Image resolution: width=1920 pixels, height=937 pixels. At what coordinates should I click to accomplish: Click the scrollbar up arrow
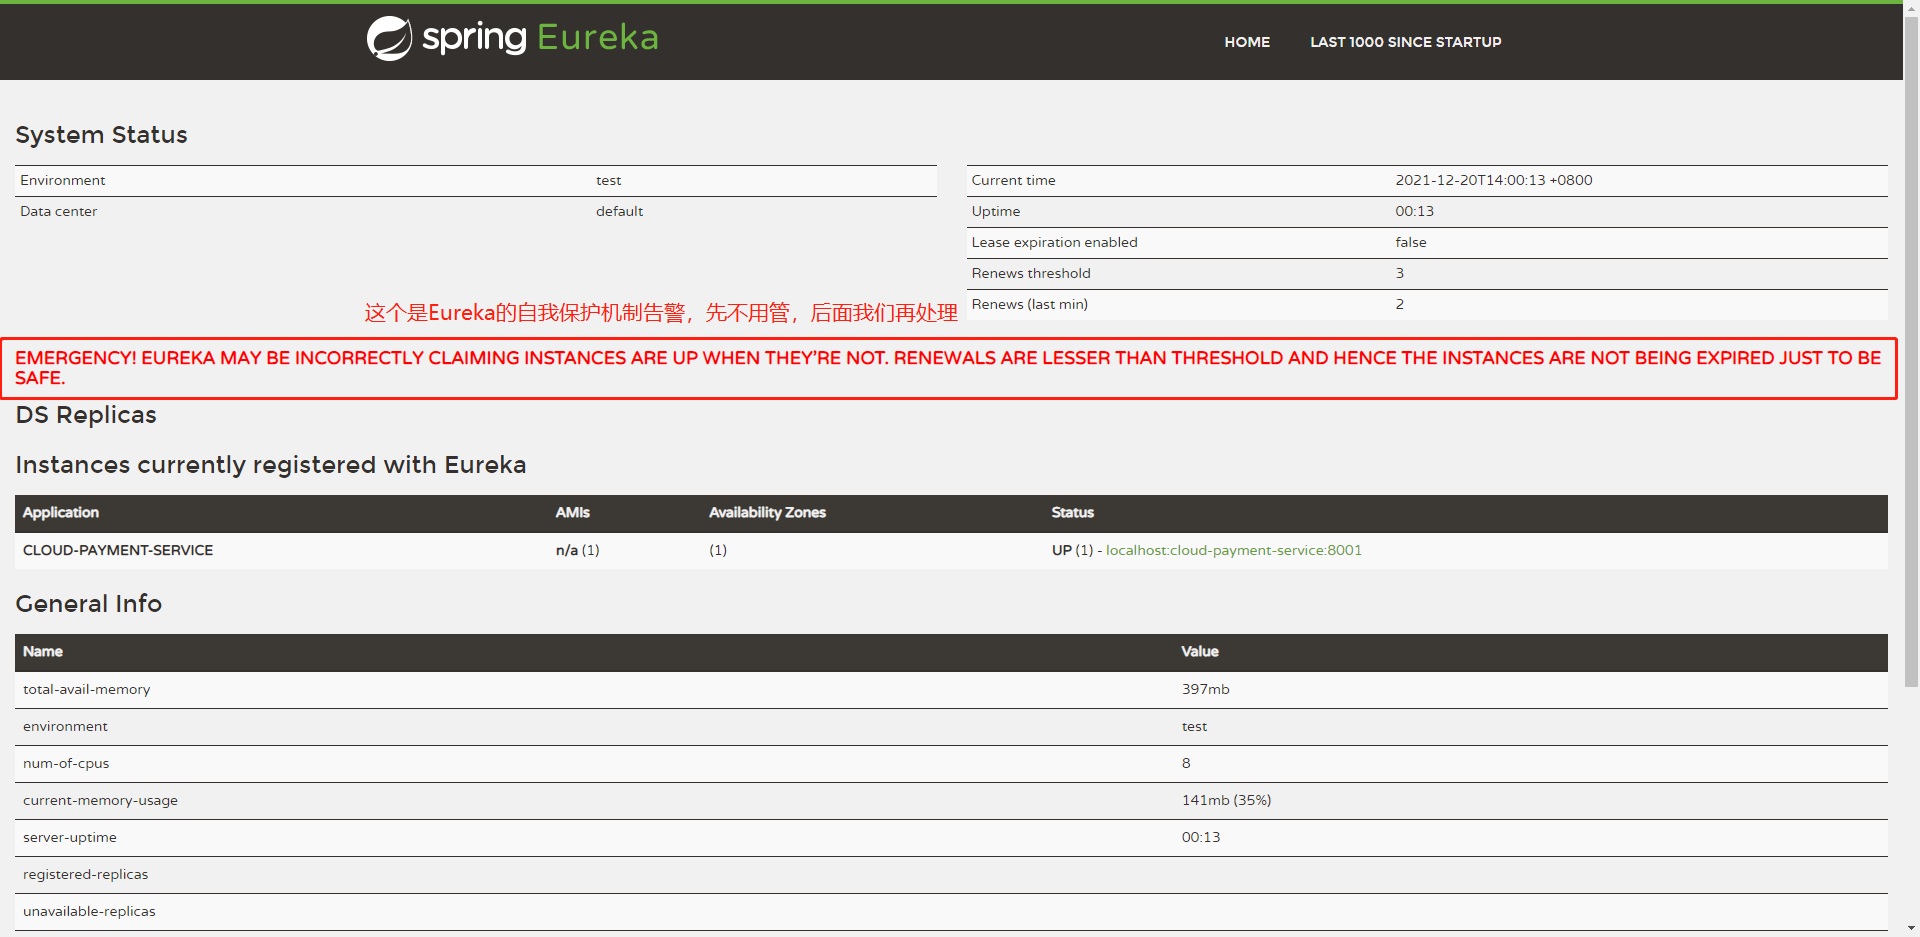[x=1911, y=8]
